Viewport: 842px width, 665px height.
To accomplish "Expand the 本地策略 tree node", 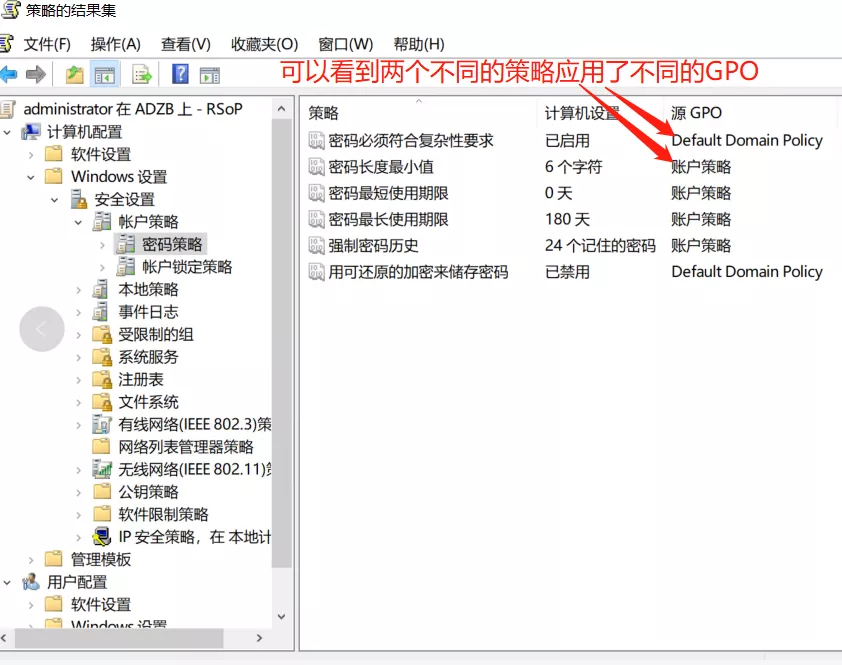I will tap(79, 289).
